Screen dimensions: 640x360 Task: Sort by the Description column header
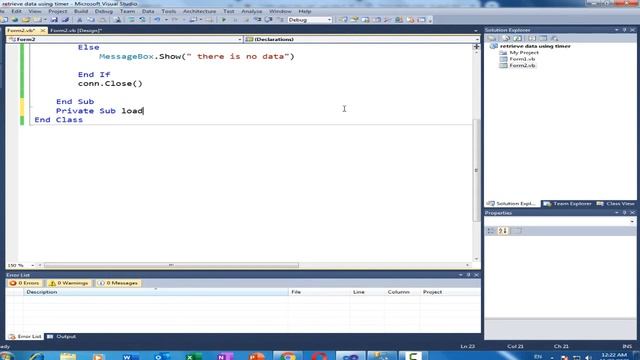pos(156,292)
